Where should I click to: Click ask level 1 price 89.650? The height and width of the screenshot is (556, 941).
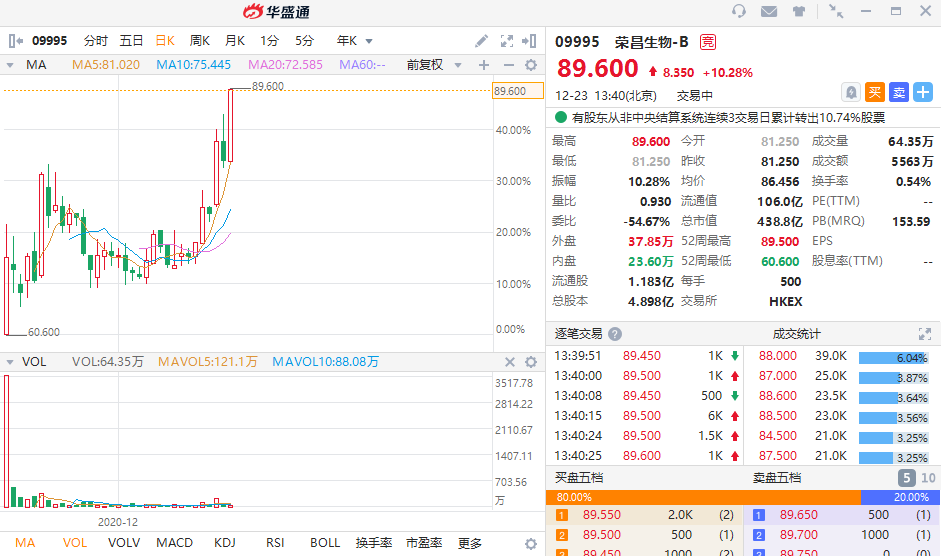tap(799, 515)
